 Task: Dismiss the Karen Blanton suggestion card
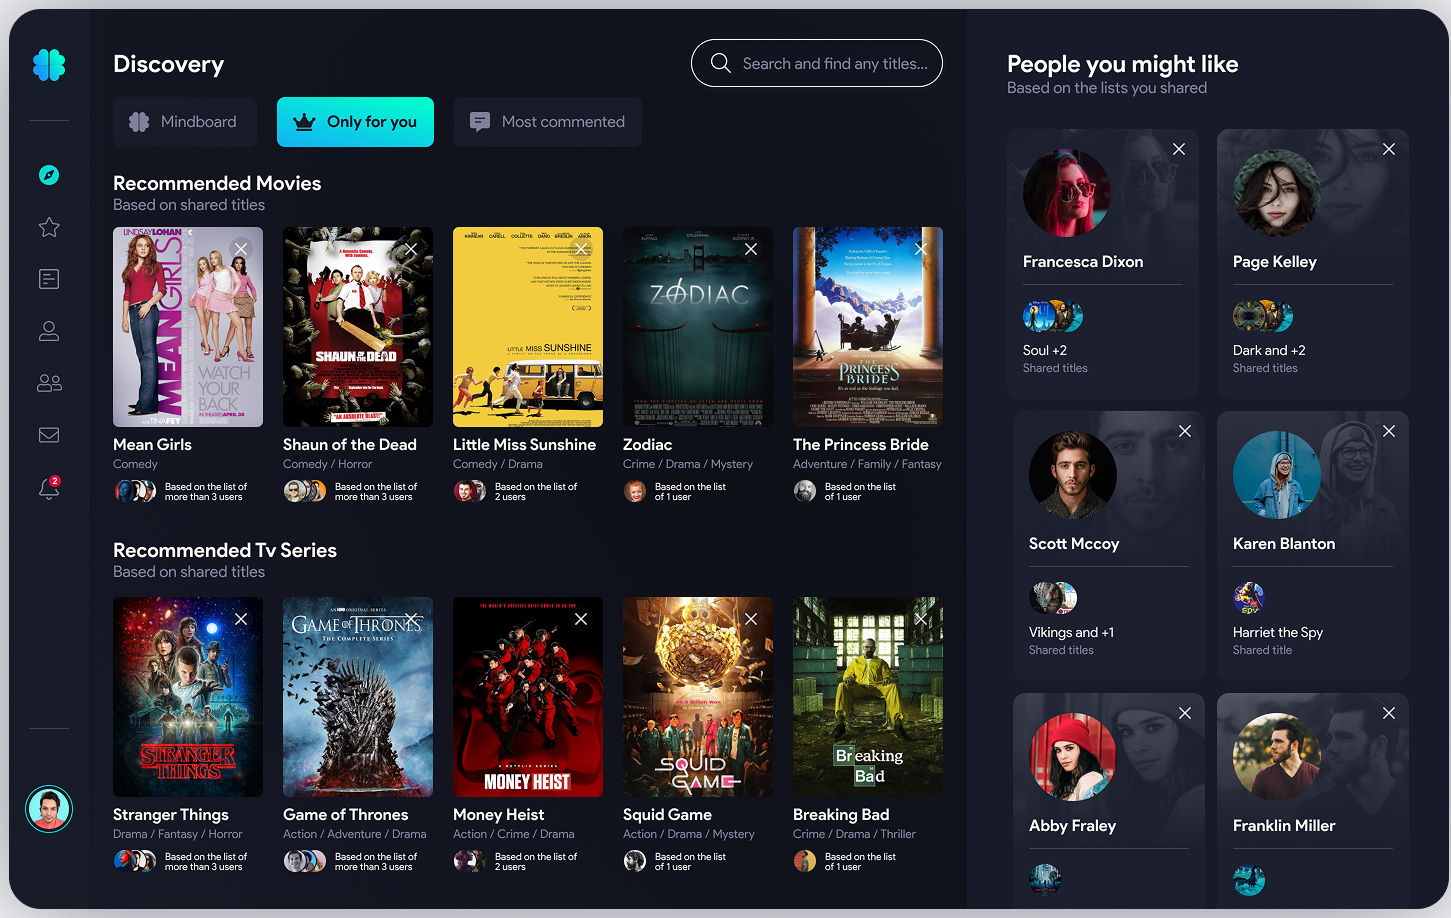tap(1389, 431)
